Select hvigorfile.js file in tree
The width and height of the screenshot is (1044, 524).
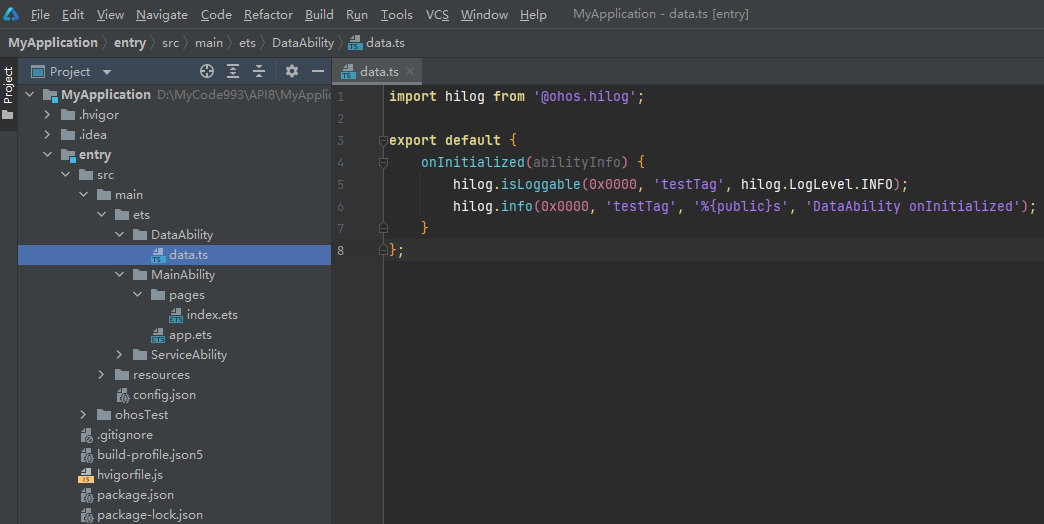tap(129, 474)
